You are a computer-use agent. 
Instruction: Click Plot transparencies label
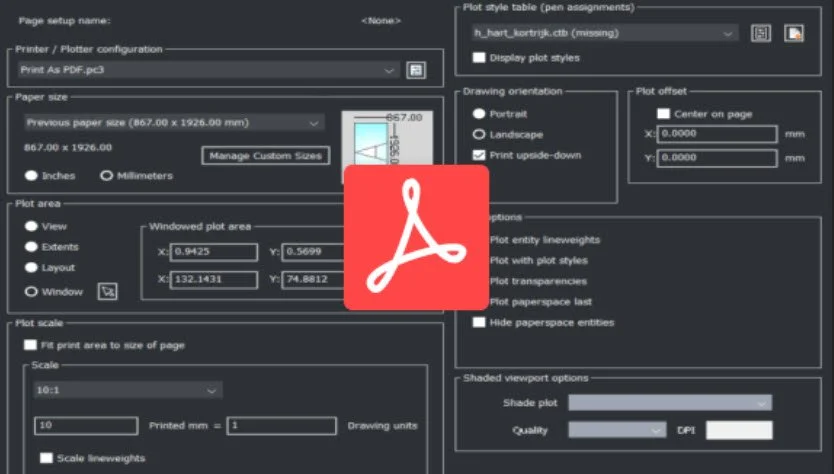coord(538,281)
